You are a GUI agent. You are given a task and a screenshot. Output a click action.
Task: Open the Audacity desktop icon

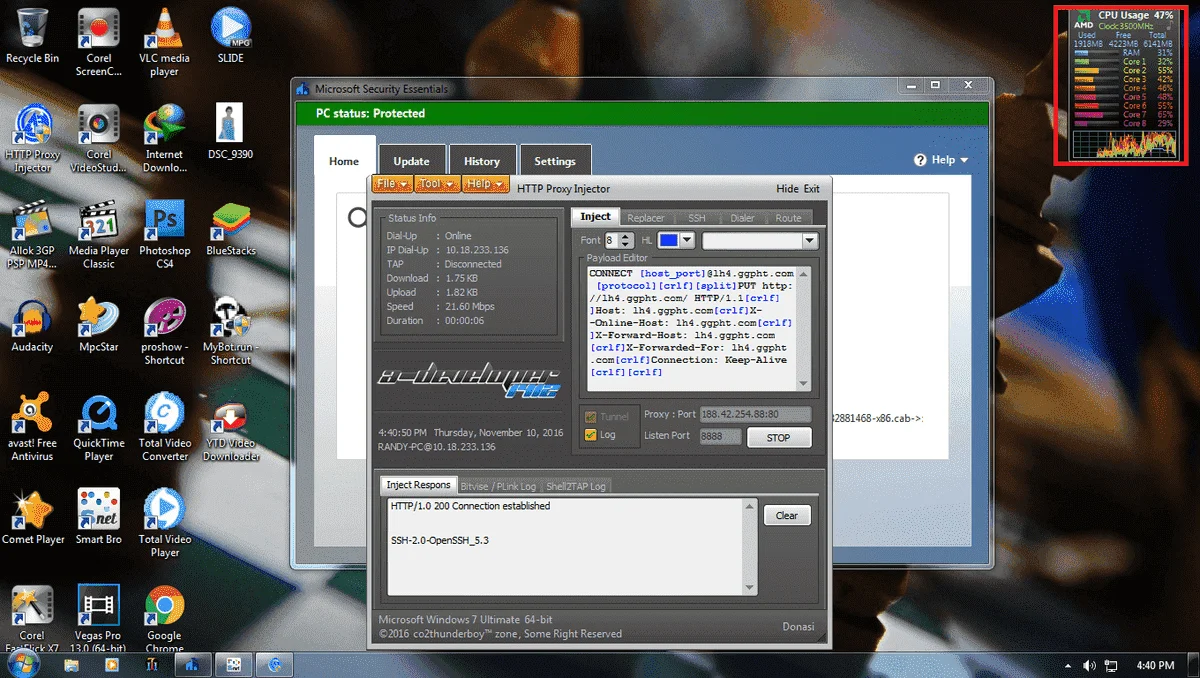pos(32,324)
